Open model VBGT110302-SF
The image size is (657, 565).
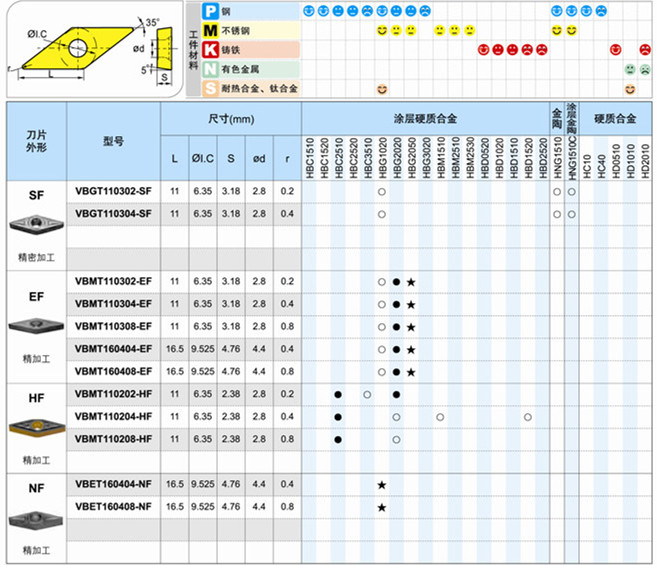113,190
